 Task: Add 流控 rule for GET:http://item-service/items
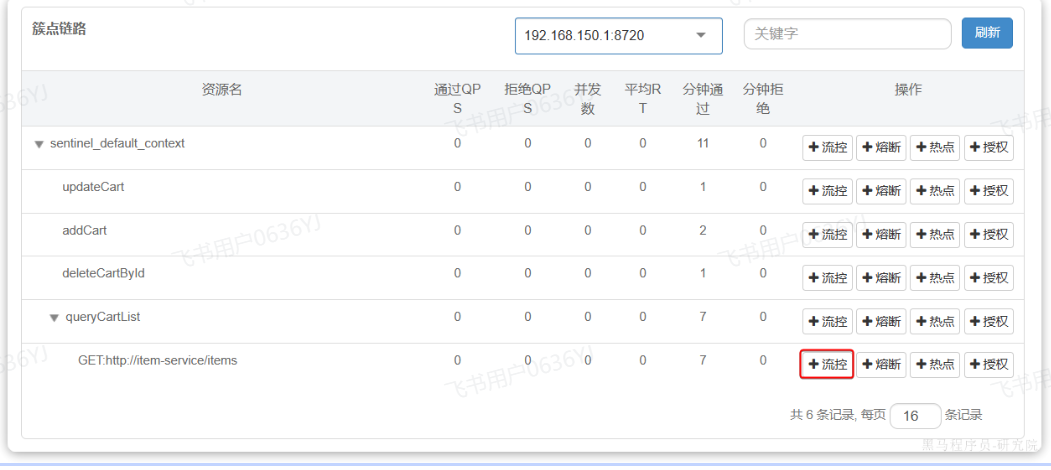point(827,364)
